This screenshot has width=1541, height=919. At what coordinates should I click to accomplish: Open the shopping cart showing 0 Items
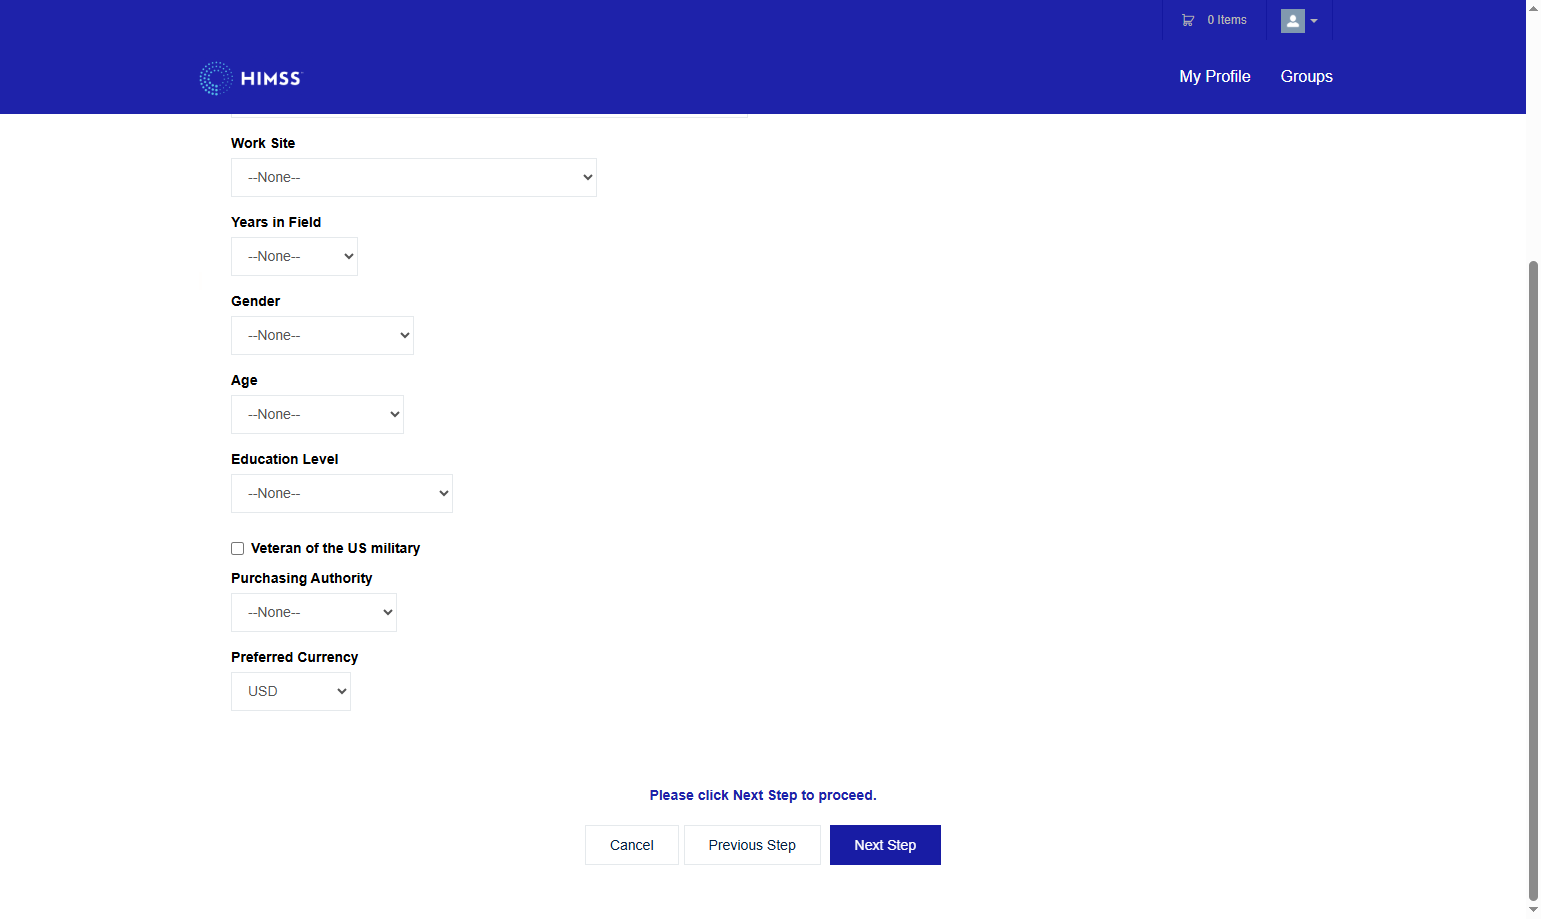pos(1214,20)
